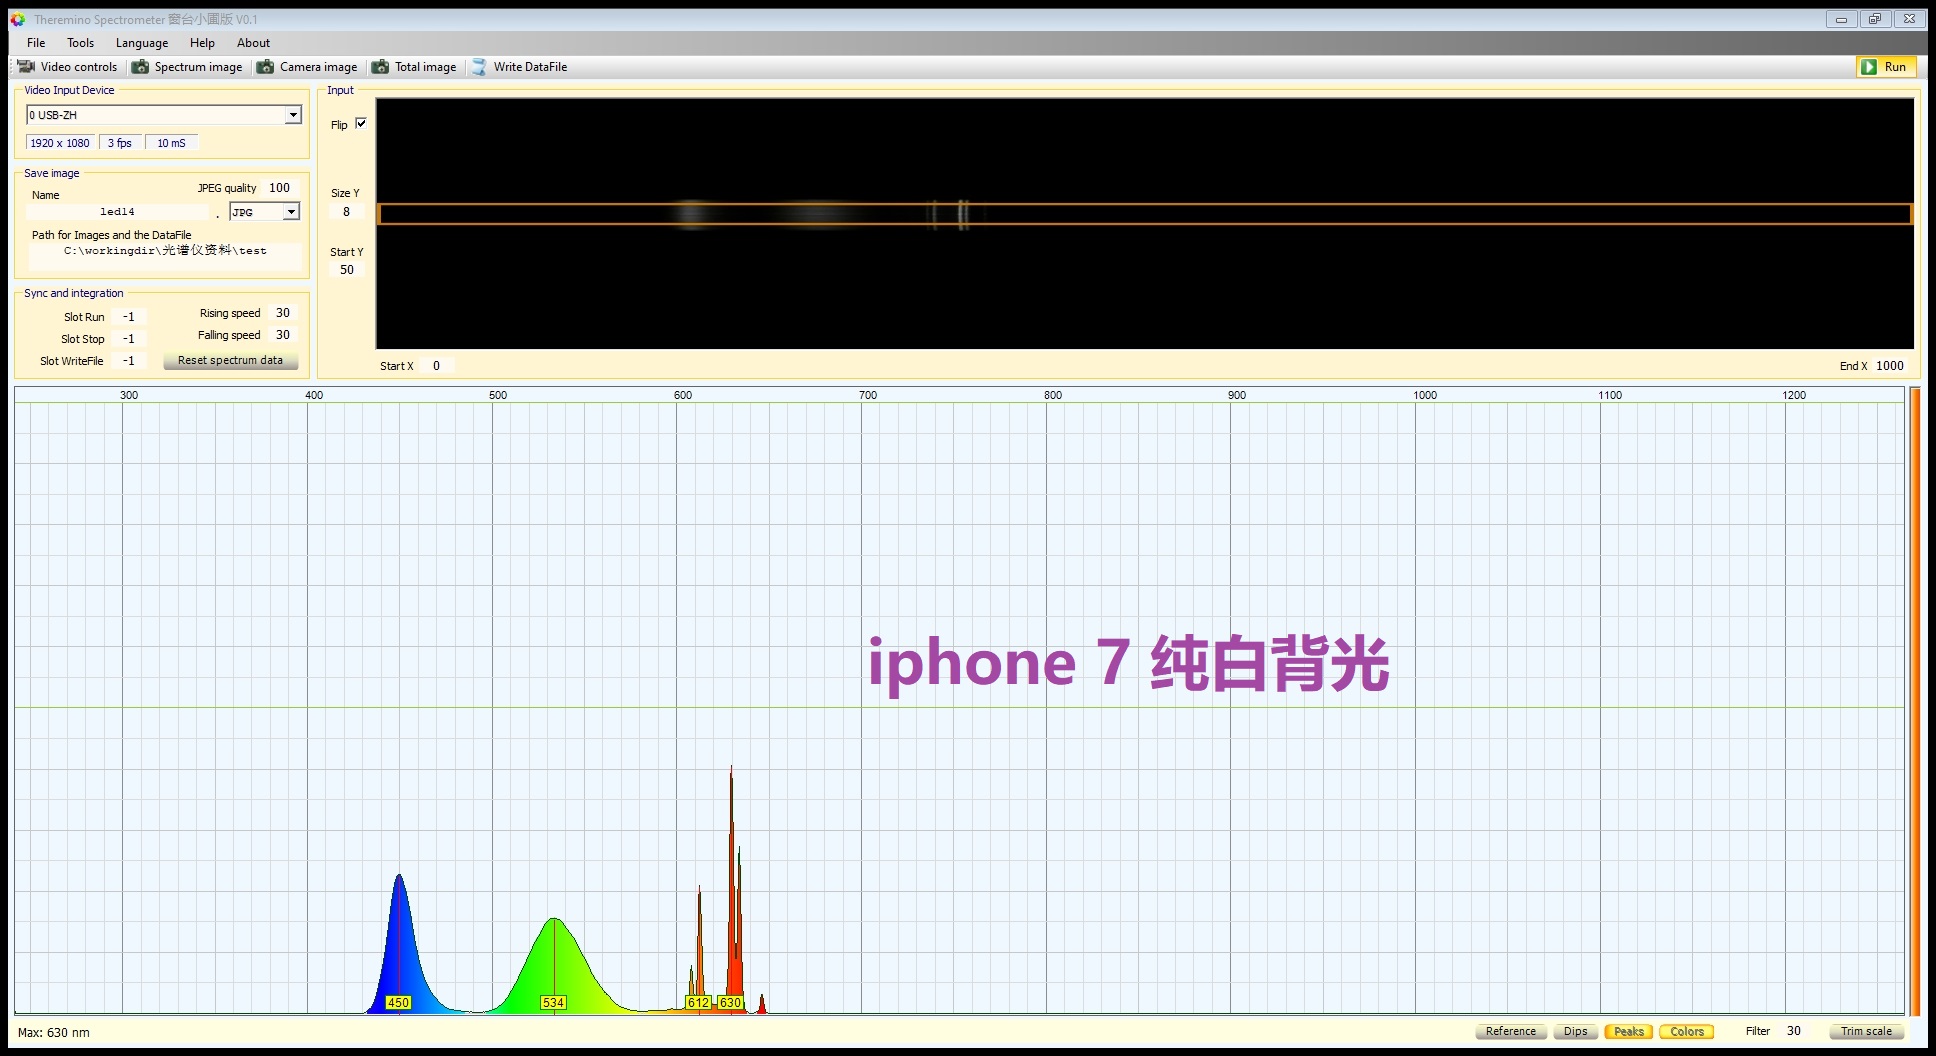This screenshot has height=1056, width=1936.
Task: Click Reset spectrum data button
Action: coord(230,360)
